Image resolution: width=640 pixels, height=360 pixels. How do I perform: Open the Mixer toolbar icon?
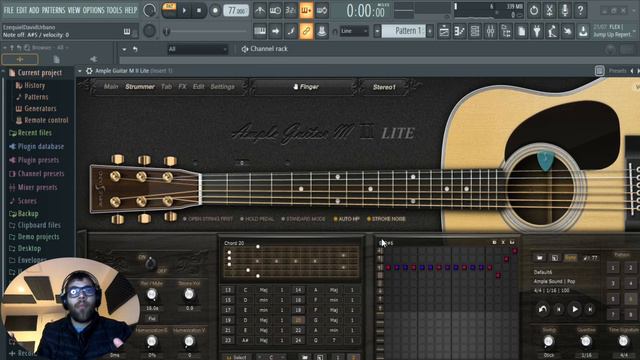point(491,31)
